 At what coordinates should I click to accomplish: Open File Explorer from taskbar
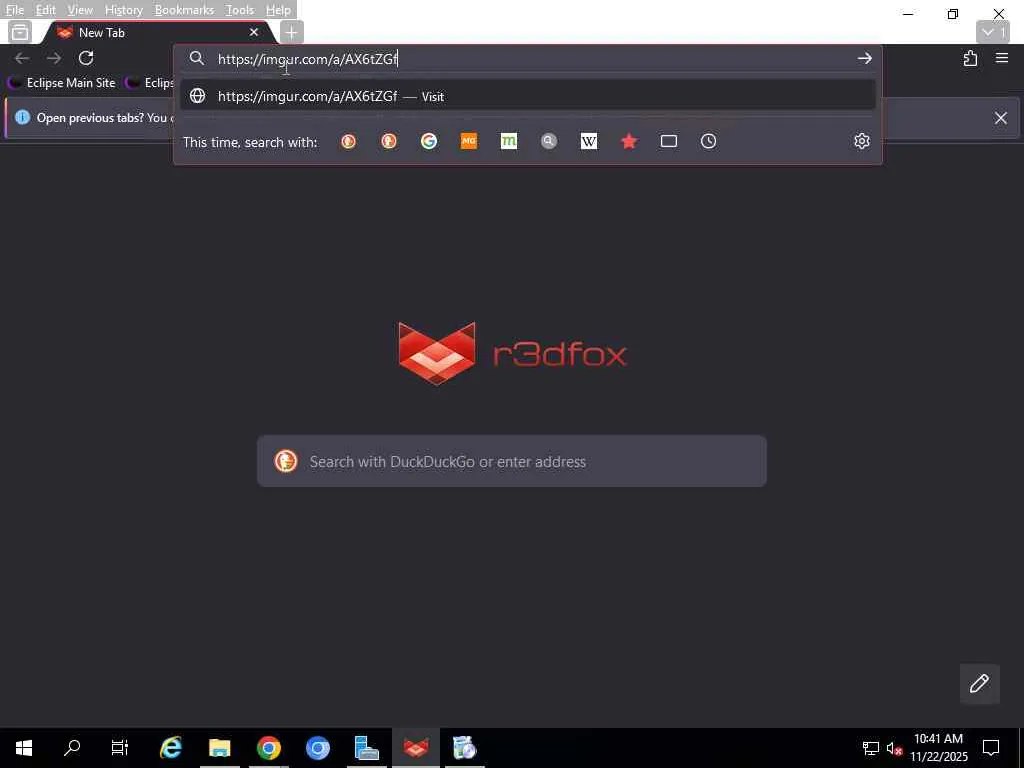pyautogui.click(x=219, y=748)
